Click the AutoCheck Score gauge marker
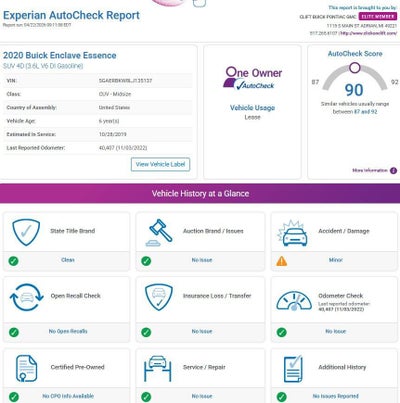This screenshot has height=403, width=400. [355, 68]
